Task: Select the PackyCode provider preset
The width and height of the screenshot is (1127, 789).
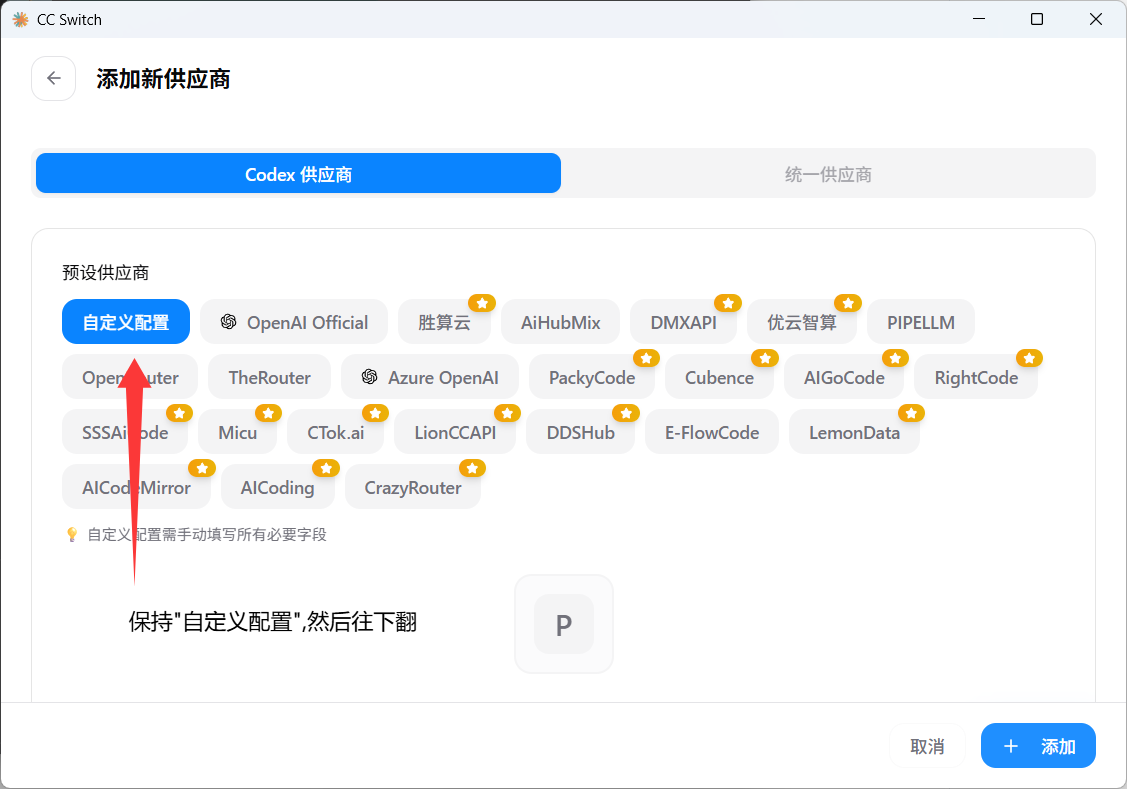Action: point(590,377)
